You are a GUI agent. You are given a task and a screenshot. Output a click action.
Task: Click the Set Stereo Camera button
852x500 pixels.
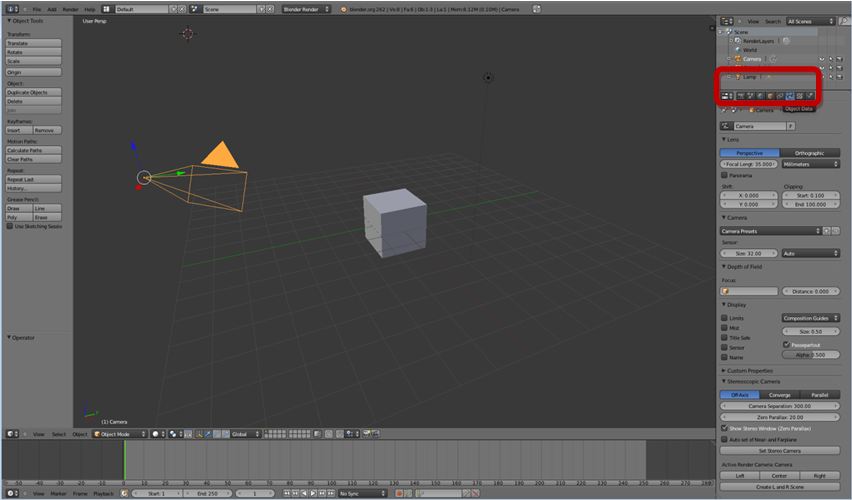pos(780,451)
